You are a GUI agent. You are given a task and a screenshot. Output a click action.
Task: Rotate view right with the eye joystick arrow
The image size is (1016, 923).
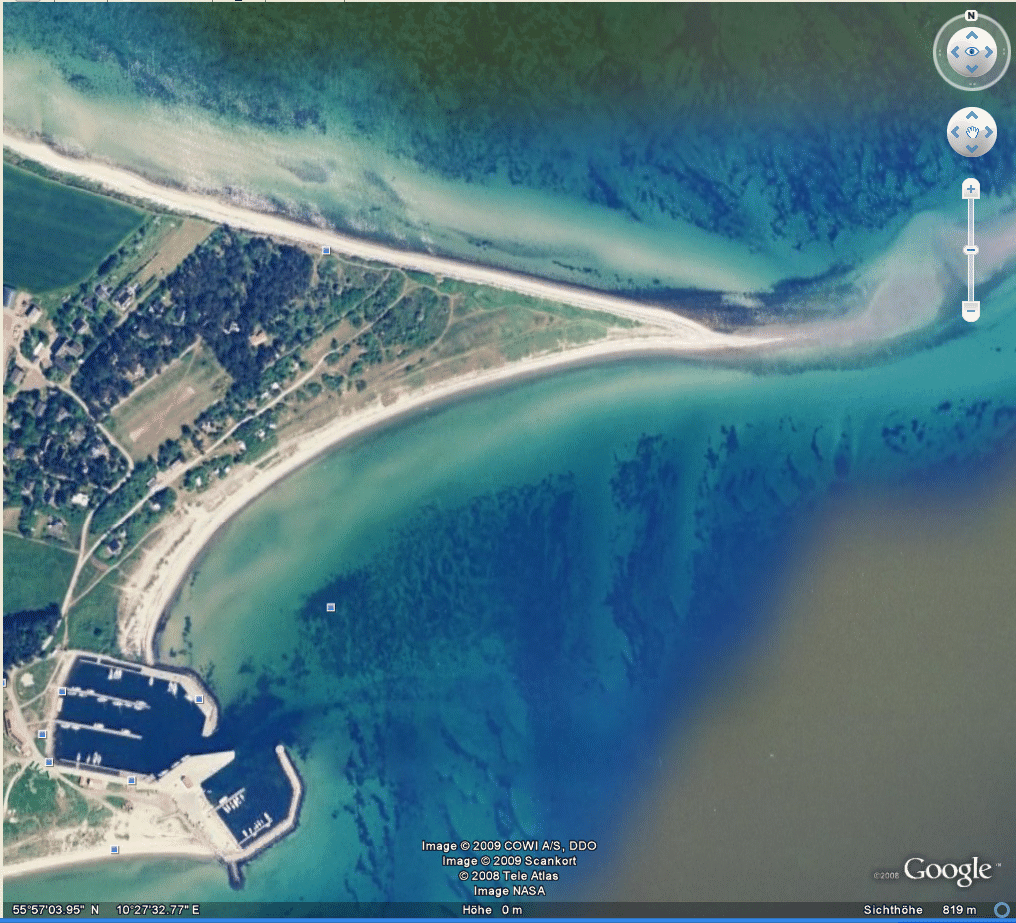pos(988,52)
